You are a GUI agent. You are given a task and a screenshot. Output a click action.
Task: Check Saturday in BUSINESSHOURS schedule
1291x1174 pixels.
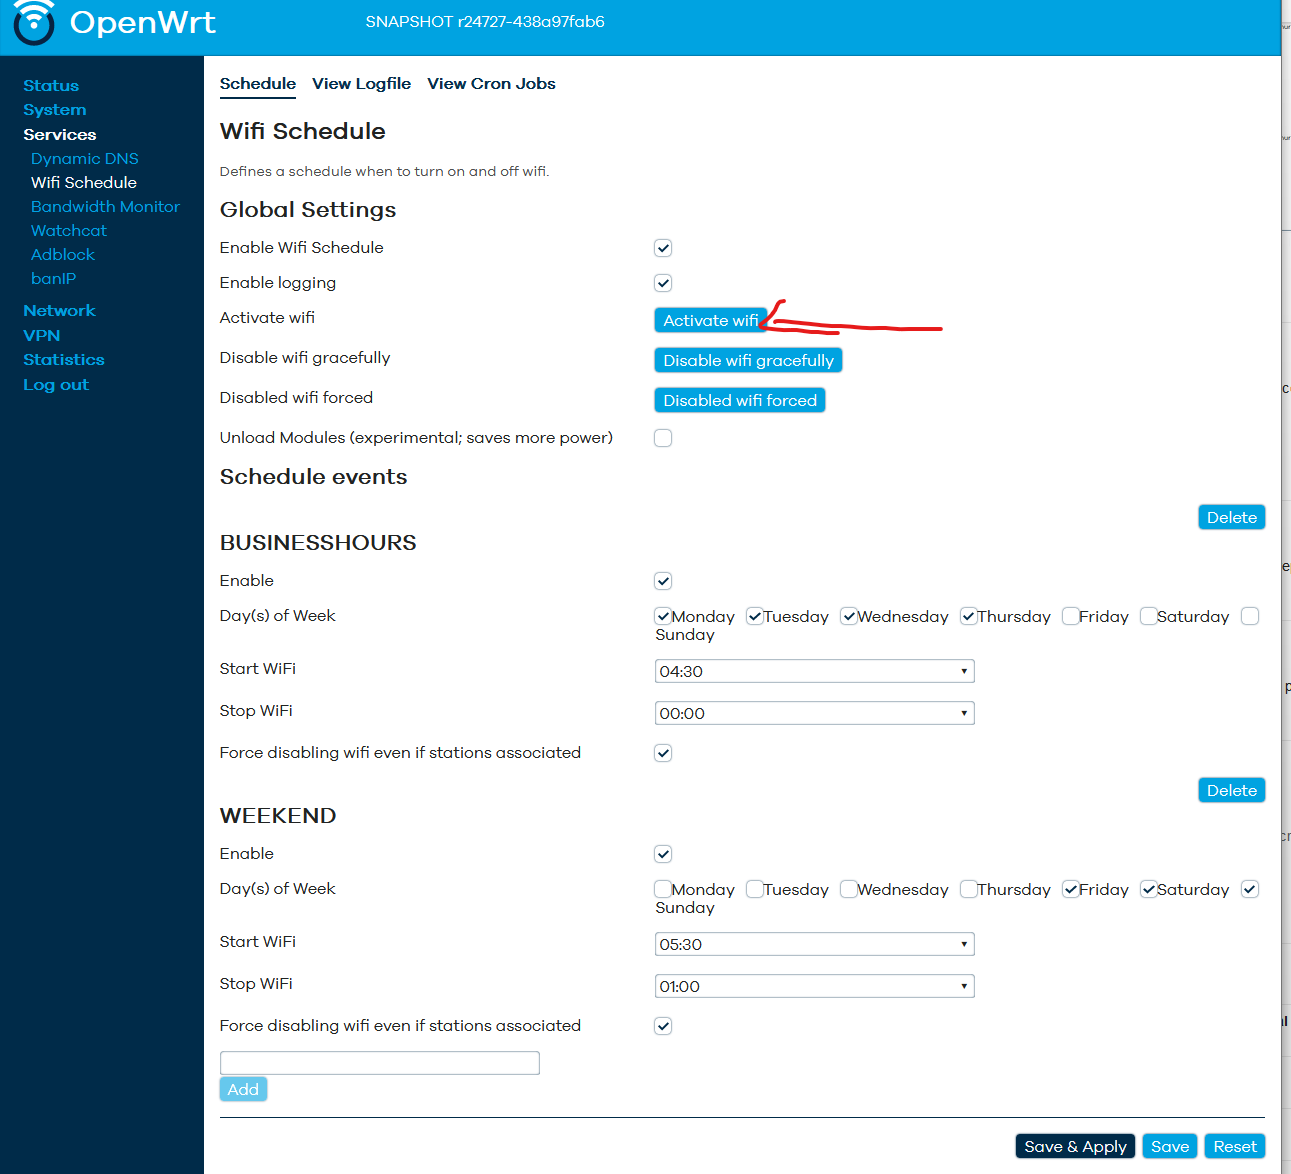[x=1149, y=616]
